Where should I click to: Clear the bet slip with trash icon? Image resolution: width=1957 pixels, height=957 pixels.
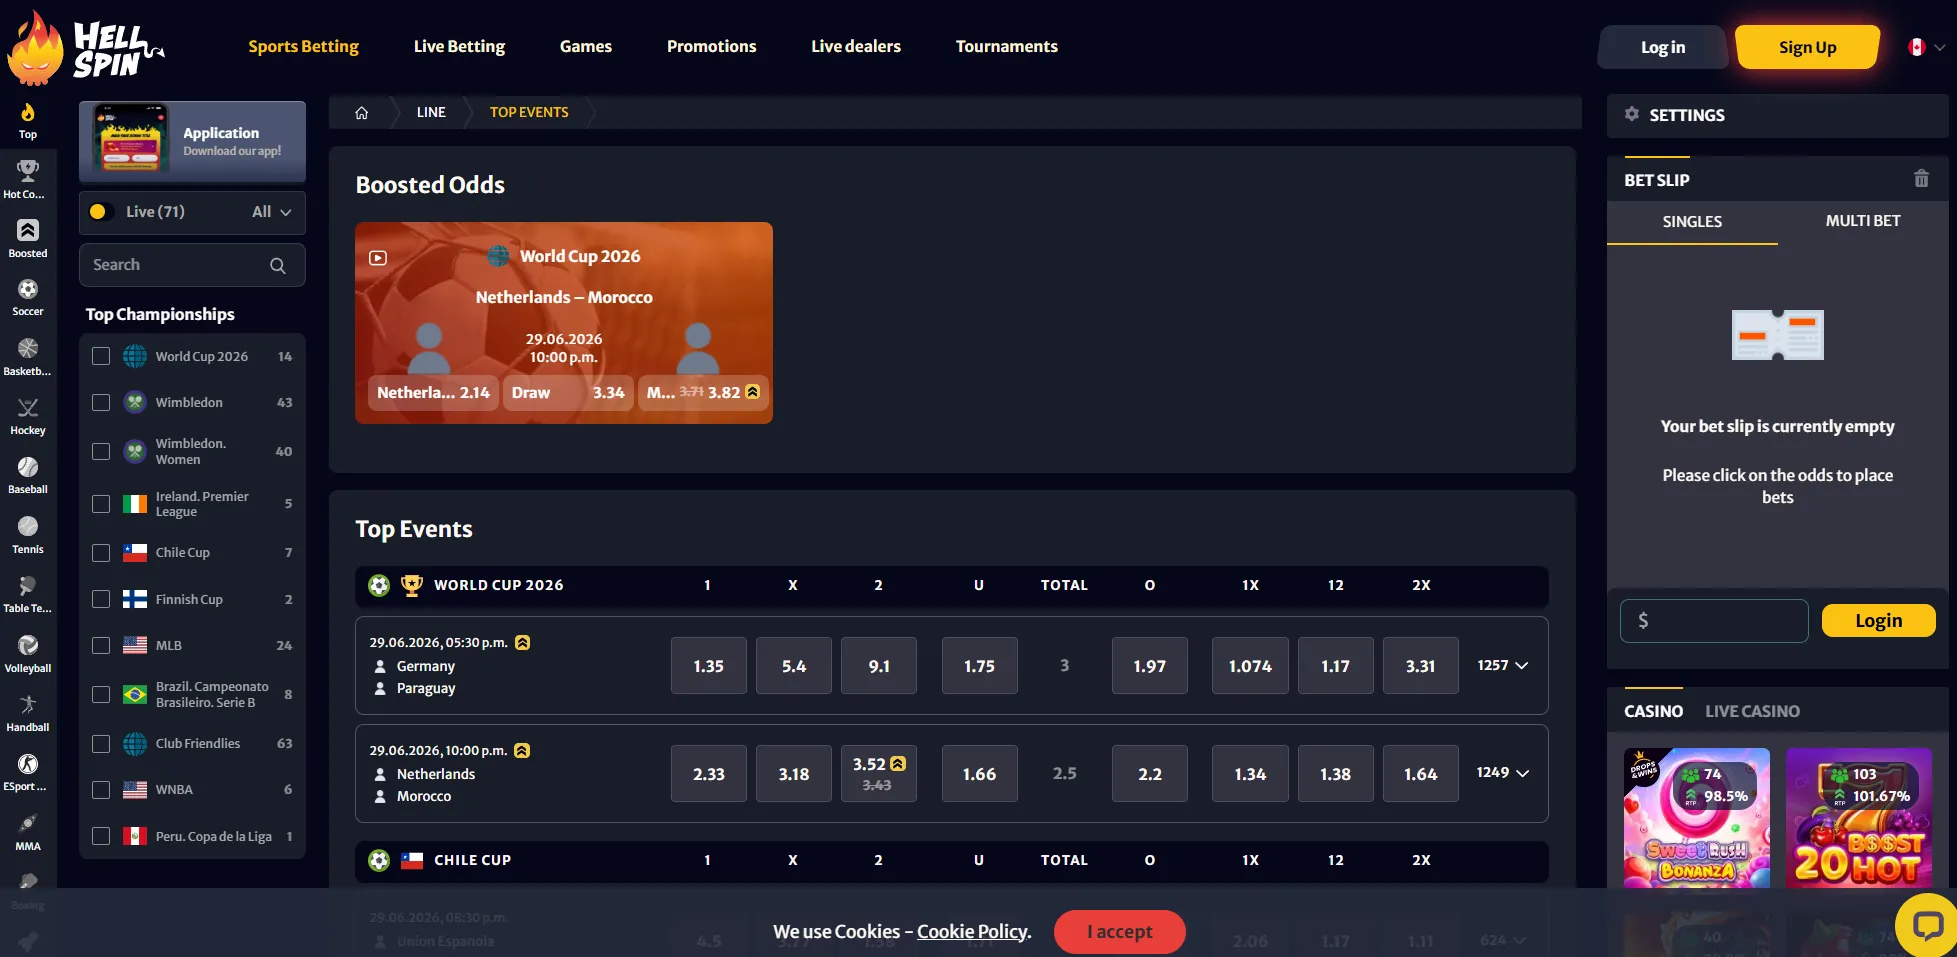[1921, 179]
